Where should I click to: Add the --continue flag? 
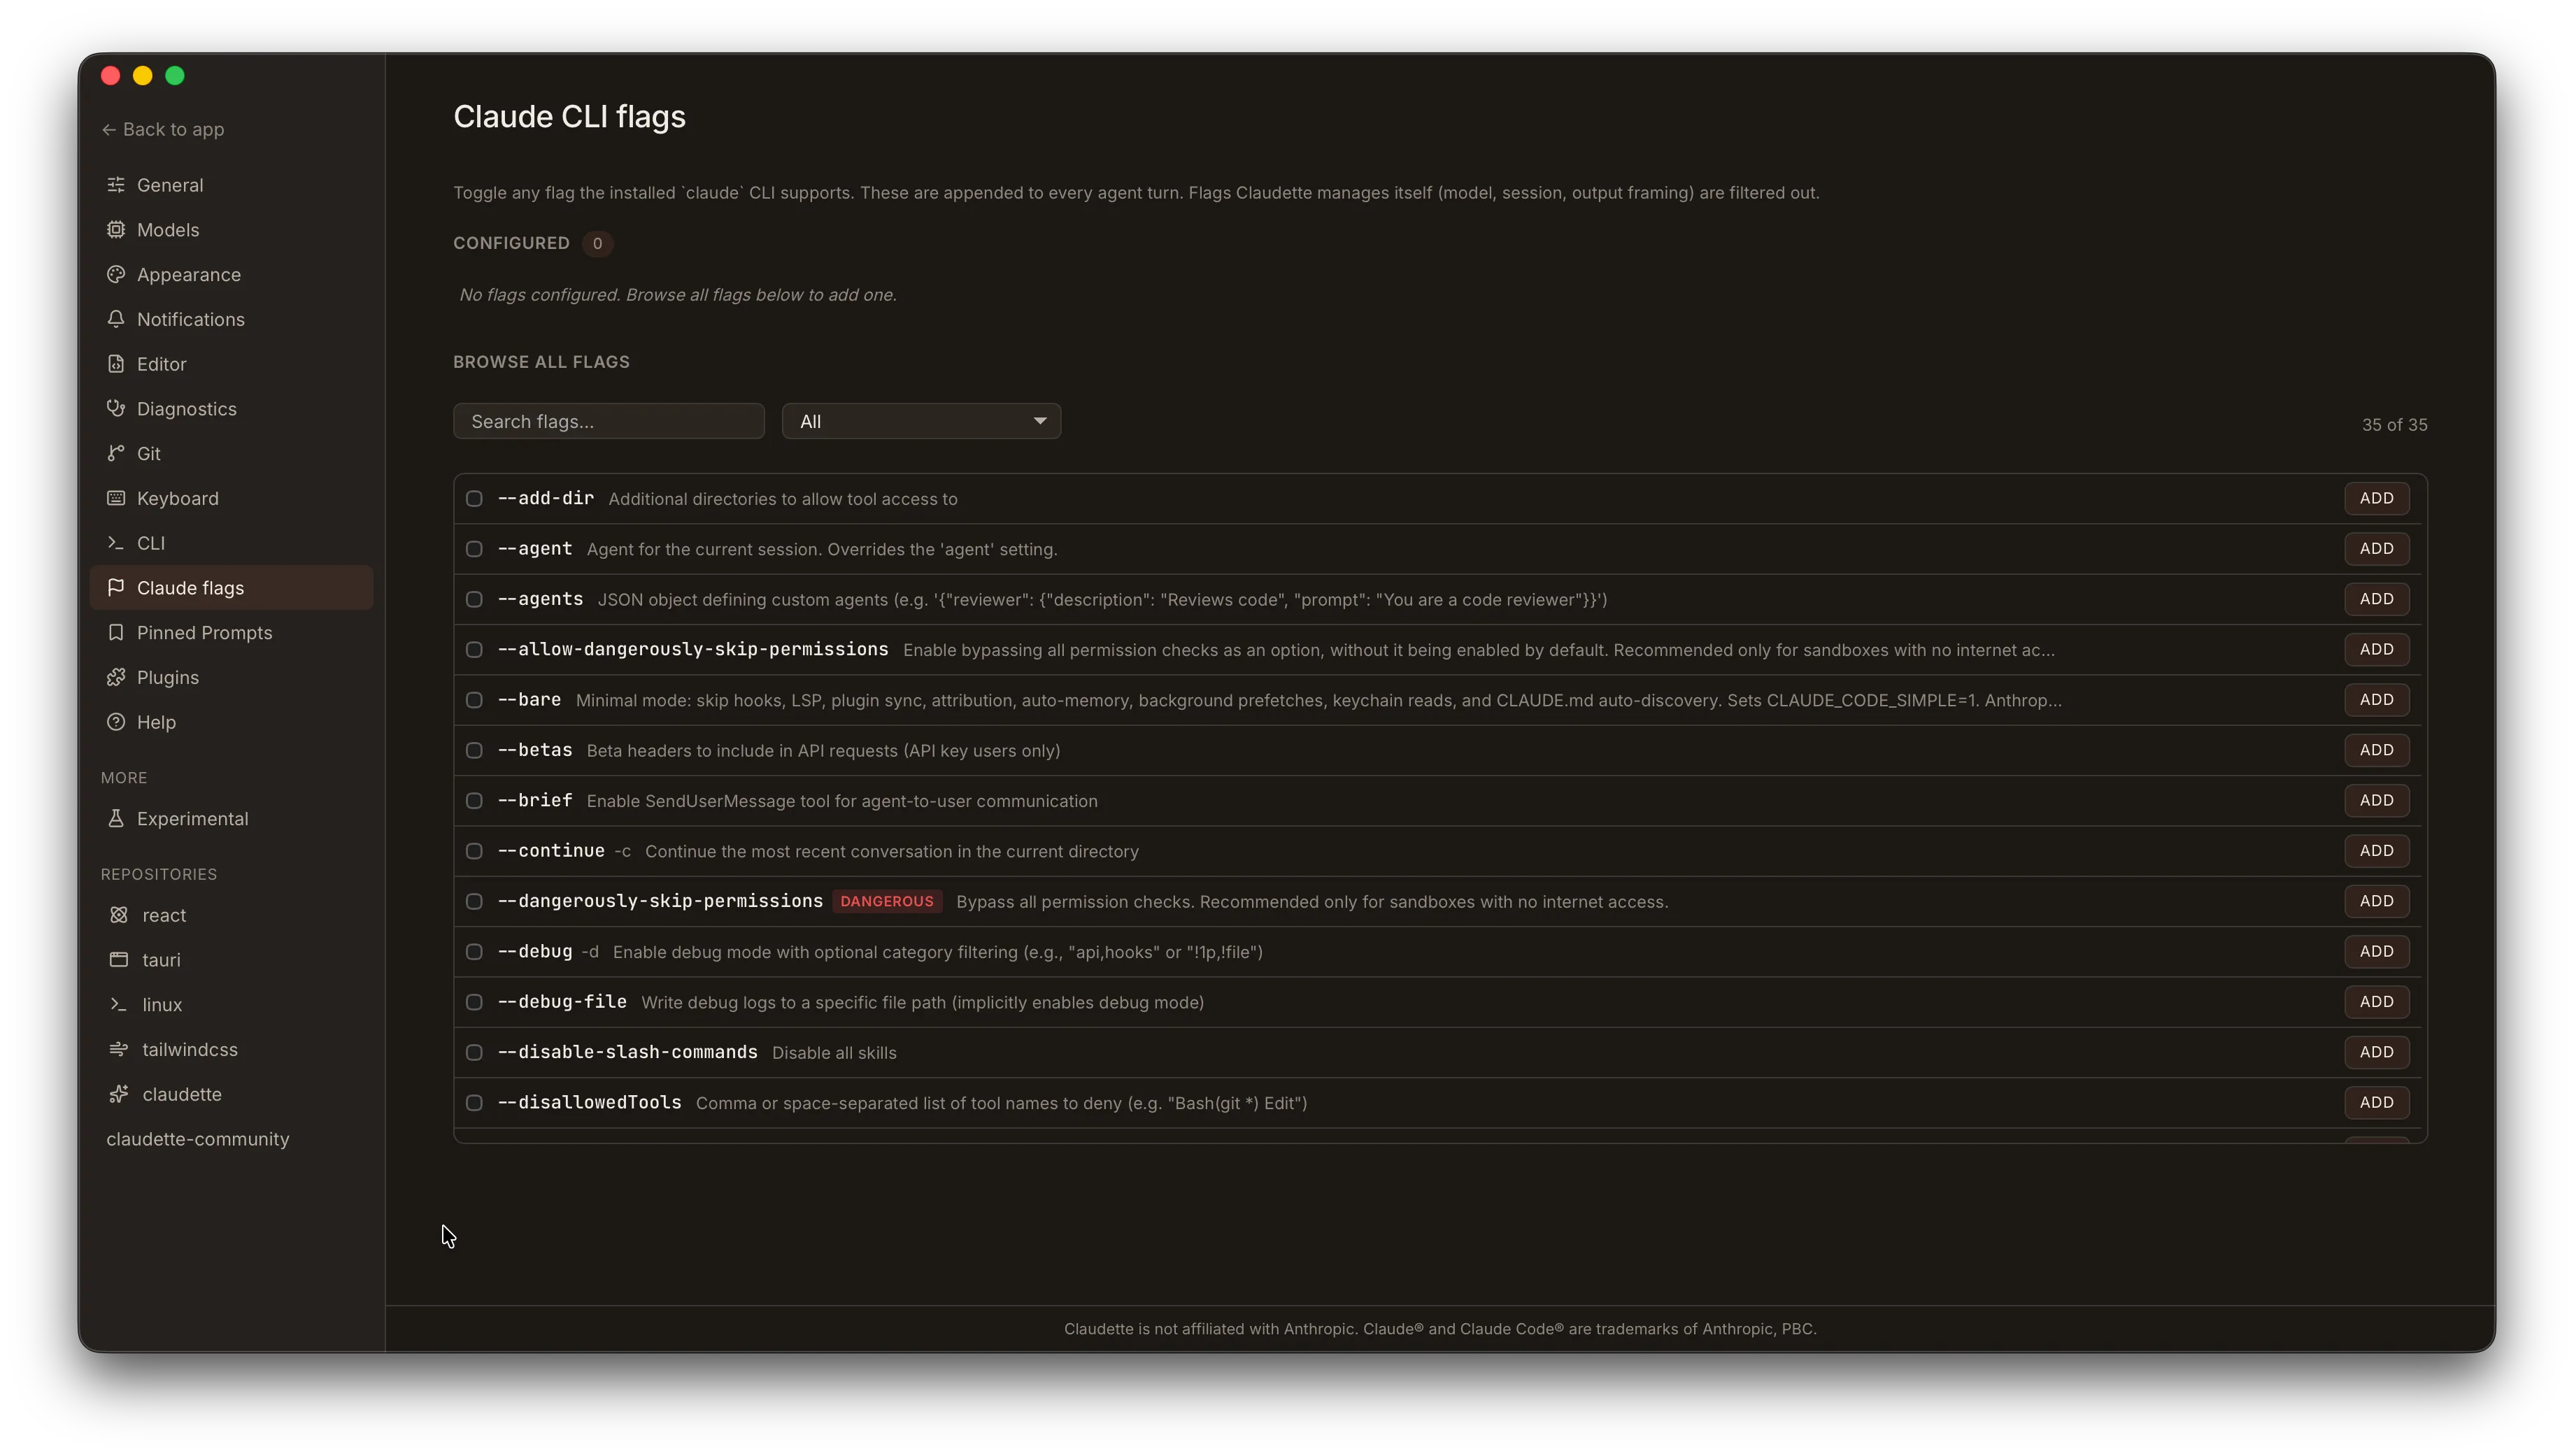[x=2376, y=851]
